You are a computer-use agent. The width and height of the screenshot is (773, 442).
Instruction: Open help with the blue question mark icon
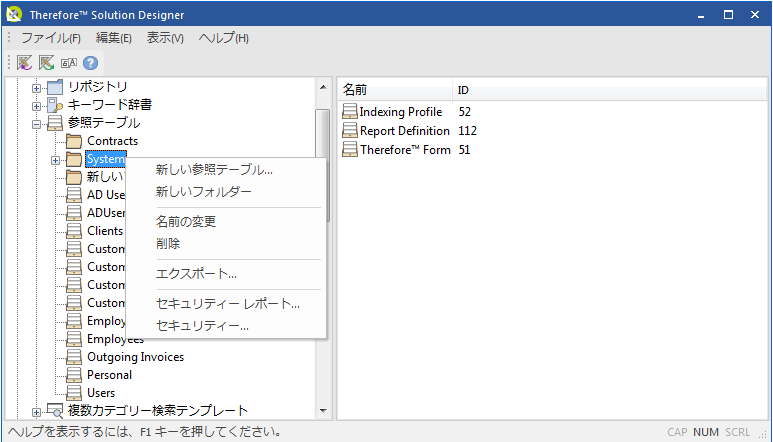click(x=90, y=63)
